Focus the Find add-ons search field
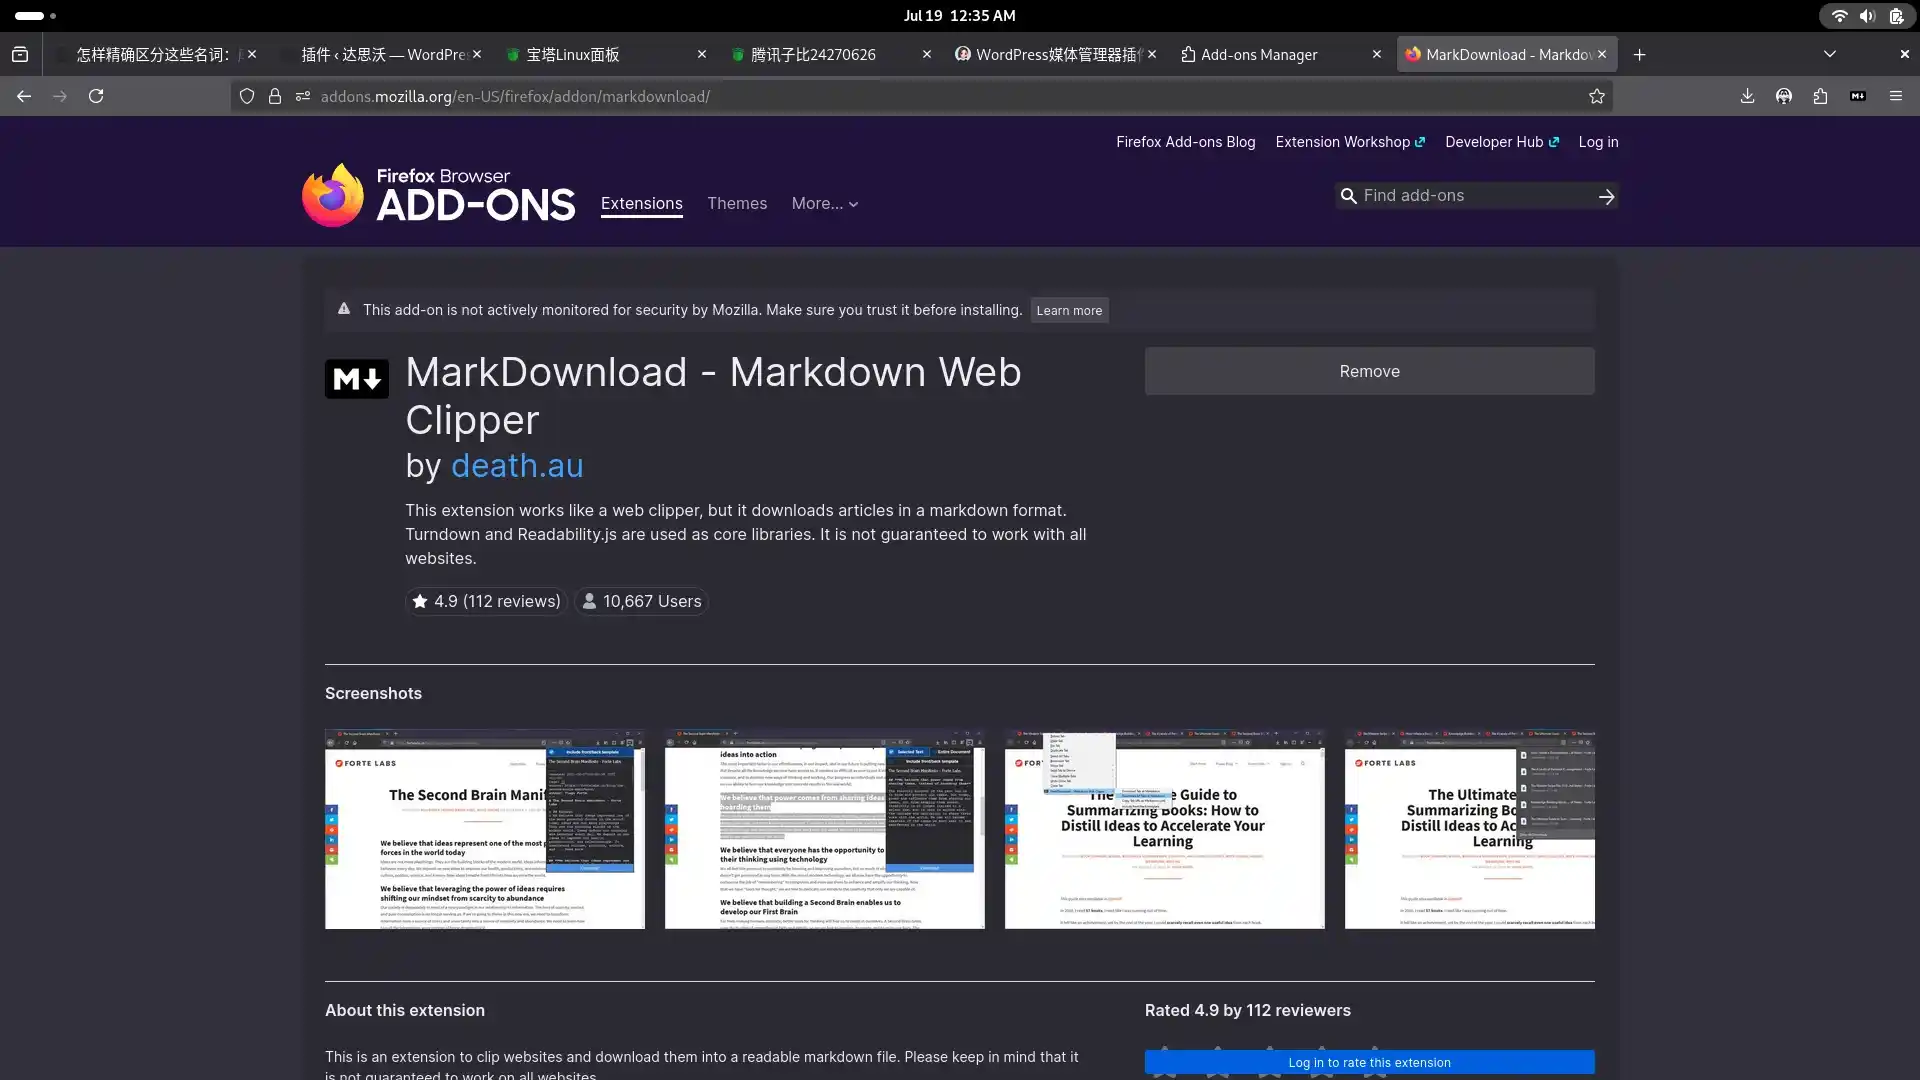Image resolution: width=1920 pixels, height=1080 pixels. pyautogui.click(x=1475, y=196)
